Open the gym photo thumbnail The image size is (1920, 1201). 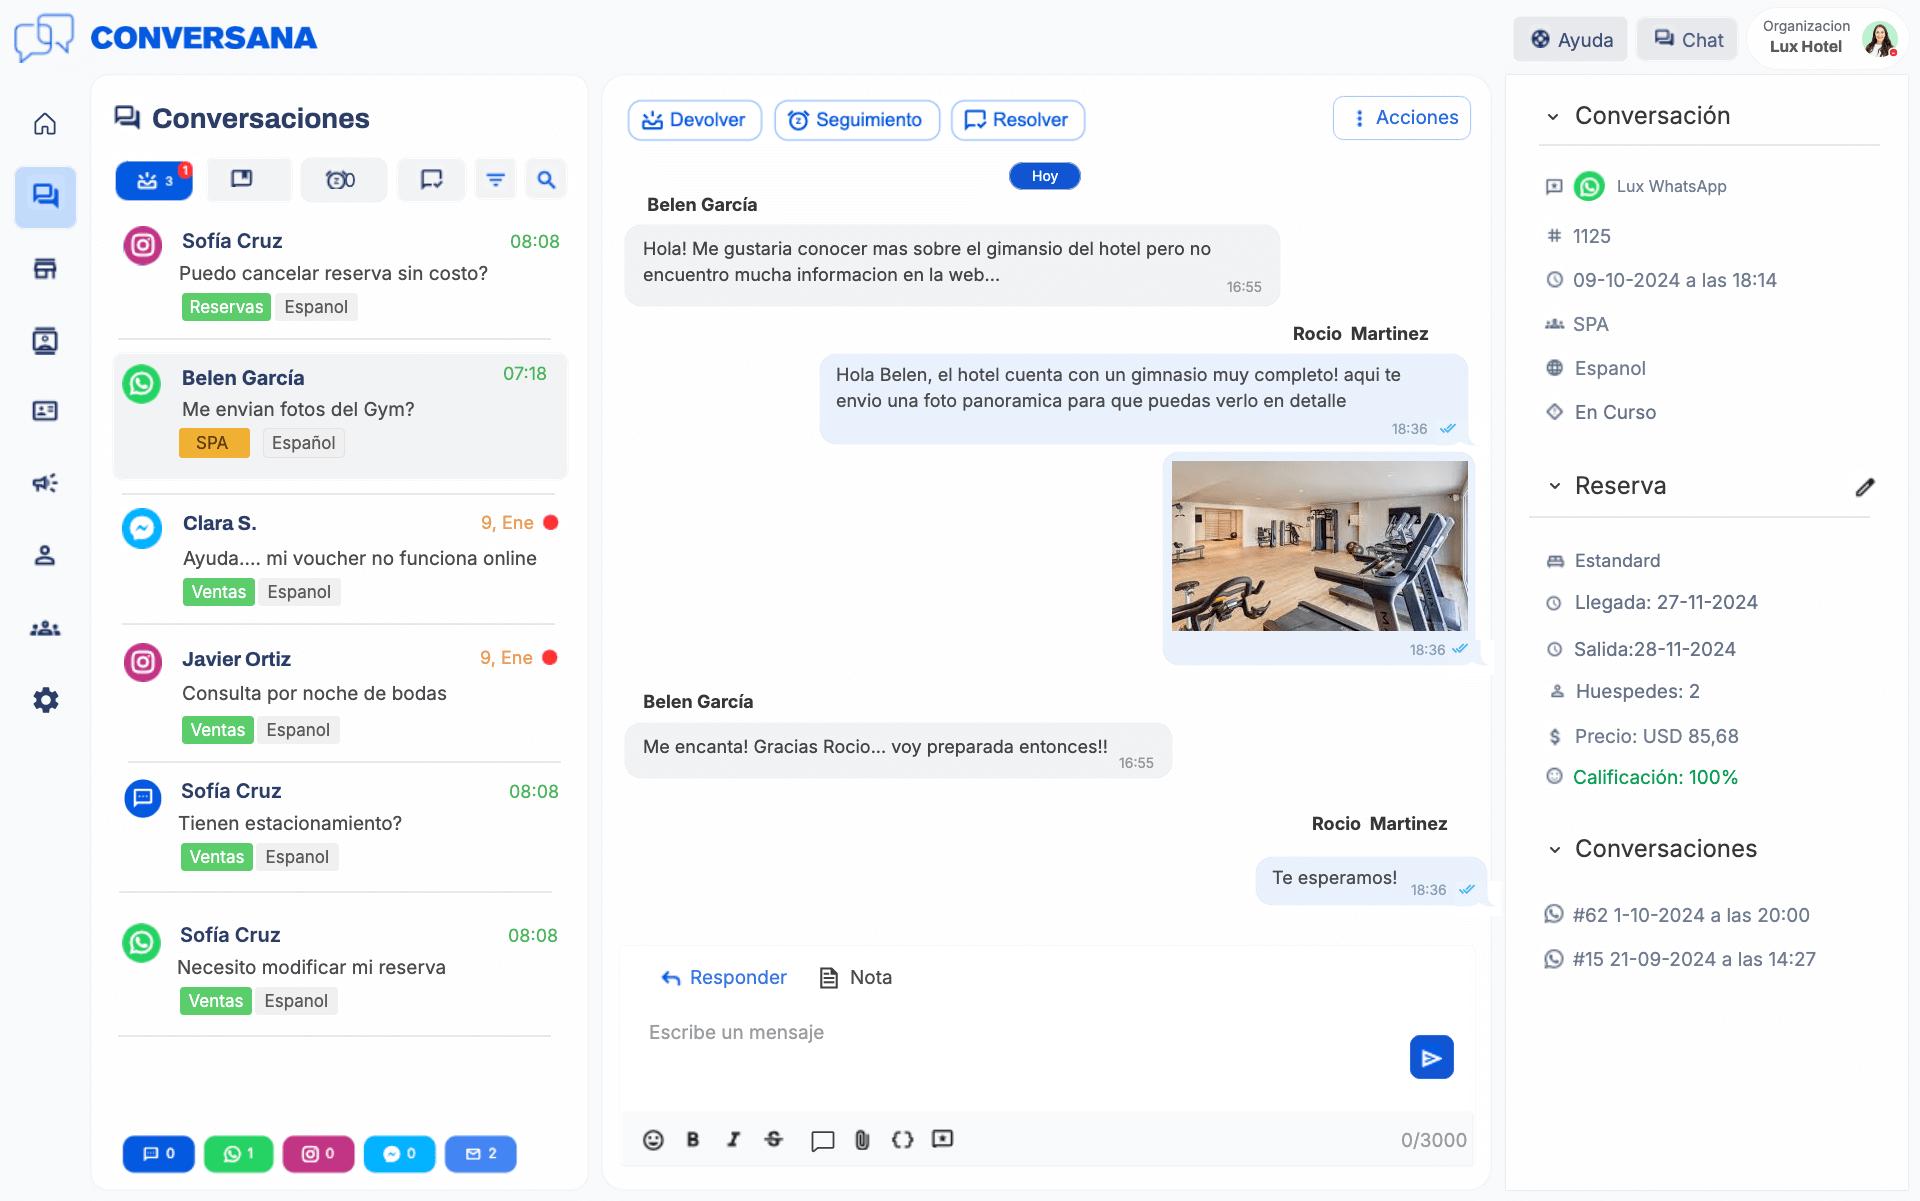point(1319,546)
